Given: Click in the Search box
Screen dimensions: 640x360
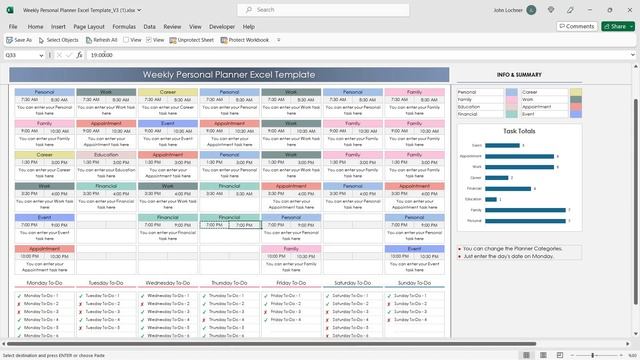Looking at the screenshot, I should (323, 10).
